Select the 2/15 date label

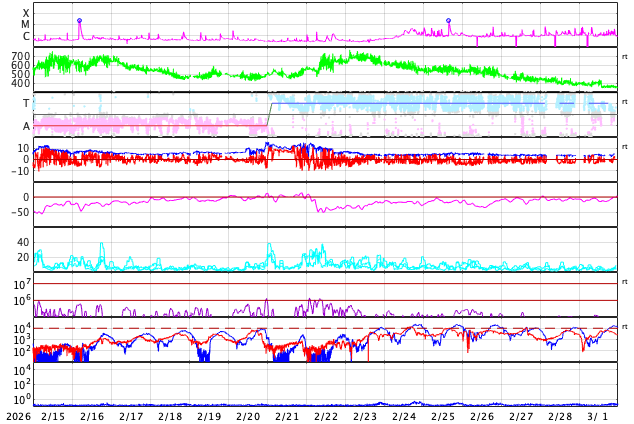tap(53, 416)
